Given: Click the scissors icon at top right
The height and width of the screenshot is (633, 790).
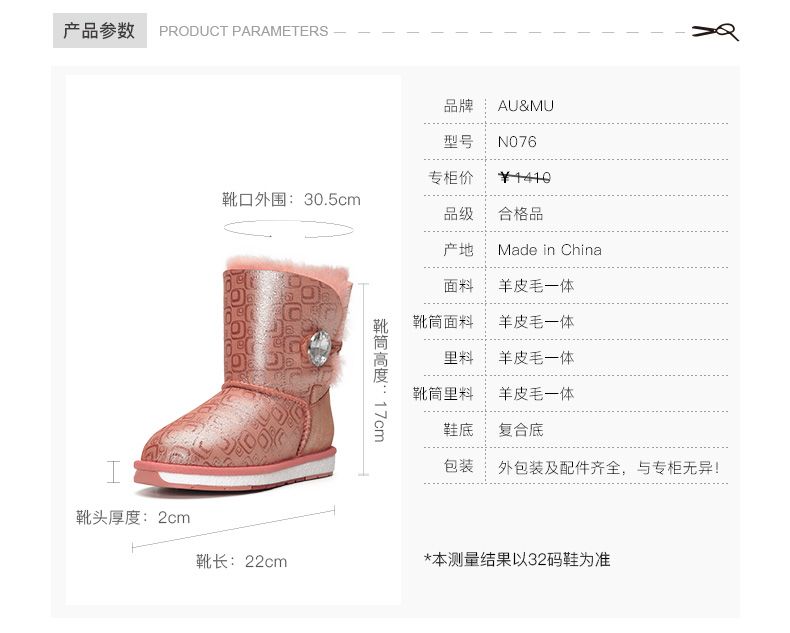Looking at the screenshot, I should 715,32.
